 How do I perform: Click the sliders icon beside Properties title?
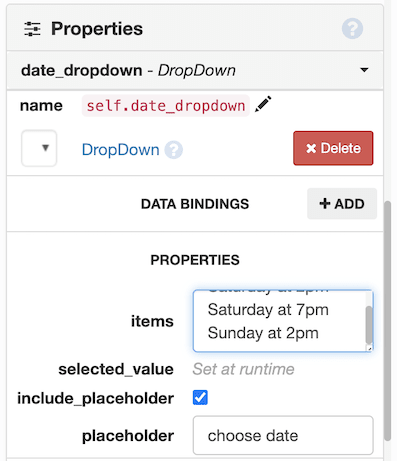click(32, 29)
